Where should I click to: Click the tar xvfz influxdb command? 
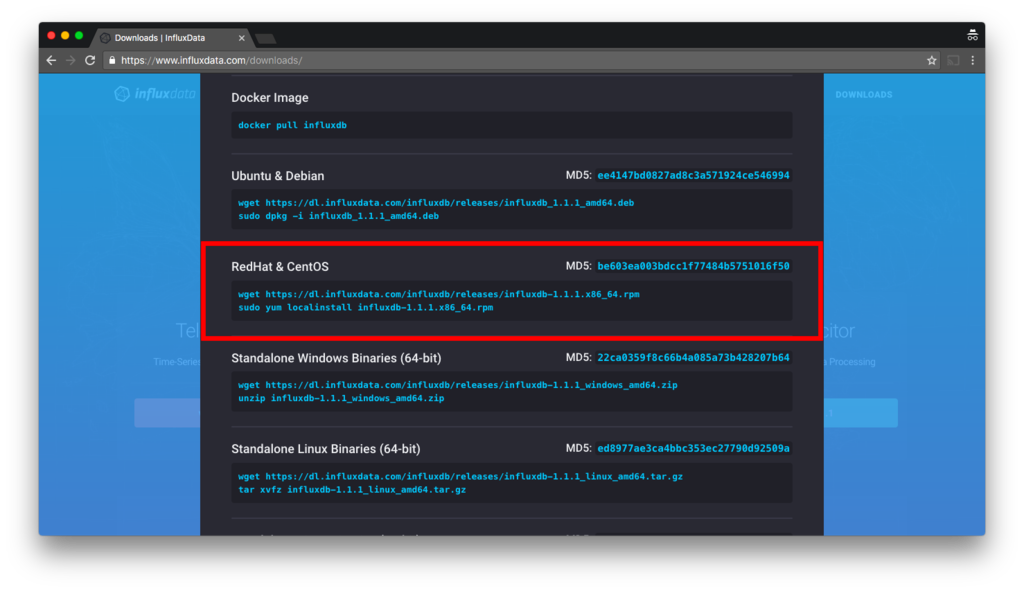(351, 489)
